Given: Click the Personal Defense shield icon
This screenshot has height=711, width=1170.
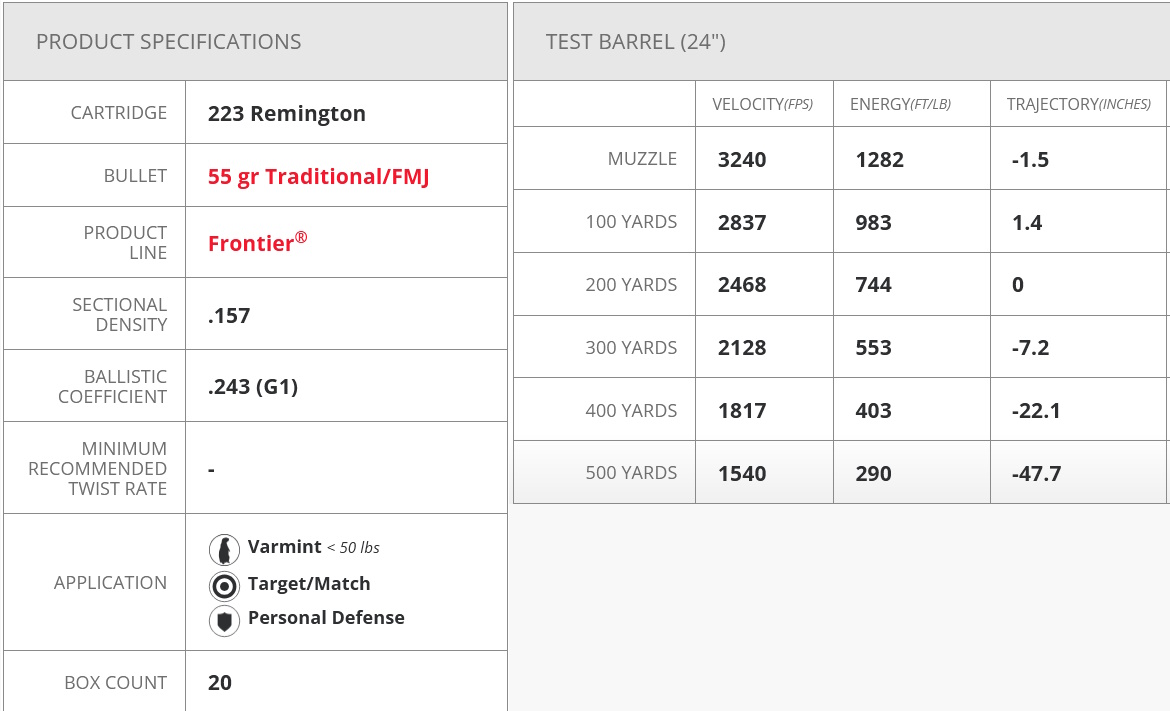Looking at the screenshot, I should tap(225, 620).
